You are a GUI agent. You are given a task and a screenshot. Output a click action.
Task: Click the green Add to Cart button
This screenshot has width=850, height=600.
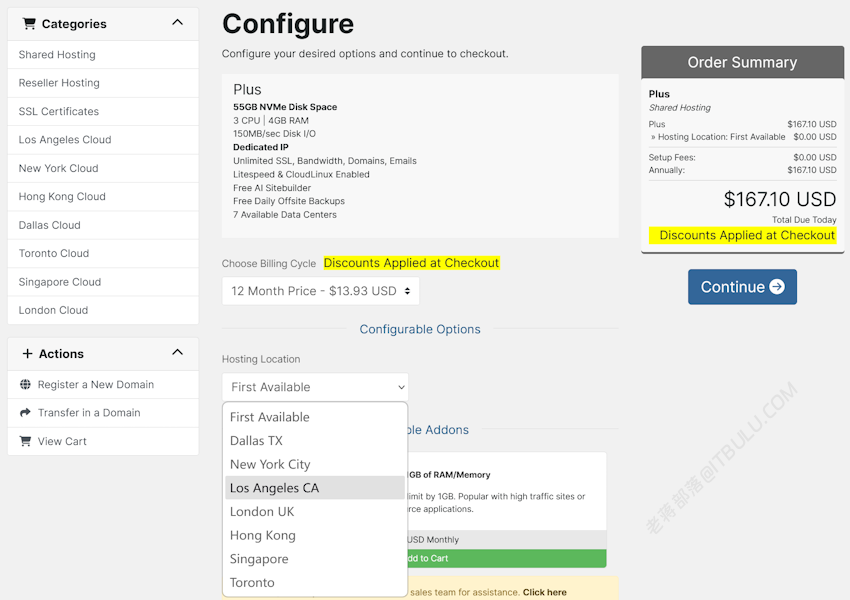click(506, 558)
